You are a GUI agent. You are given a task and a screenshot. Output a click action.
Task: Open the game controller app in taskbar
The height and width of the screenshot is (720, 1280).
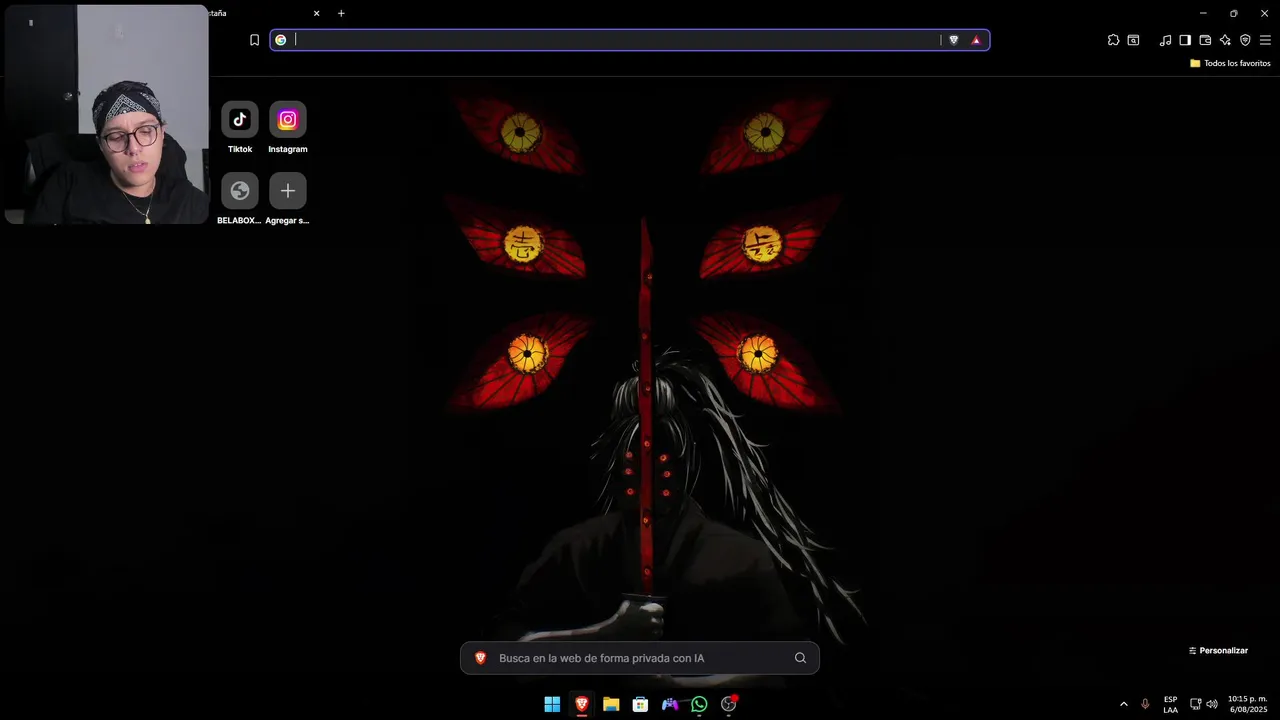click(x=670, y=704)
